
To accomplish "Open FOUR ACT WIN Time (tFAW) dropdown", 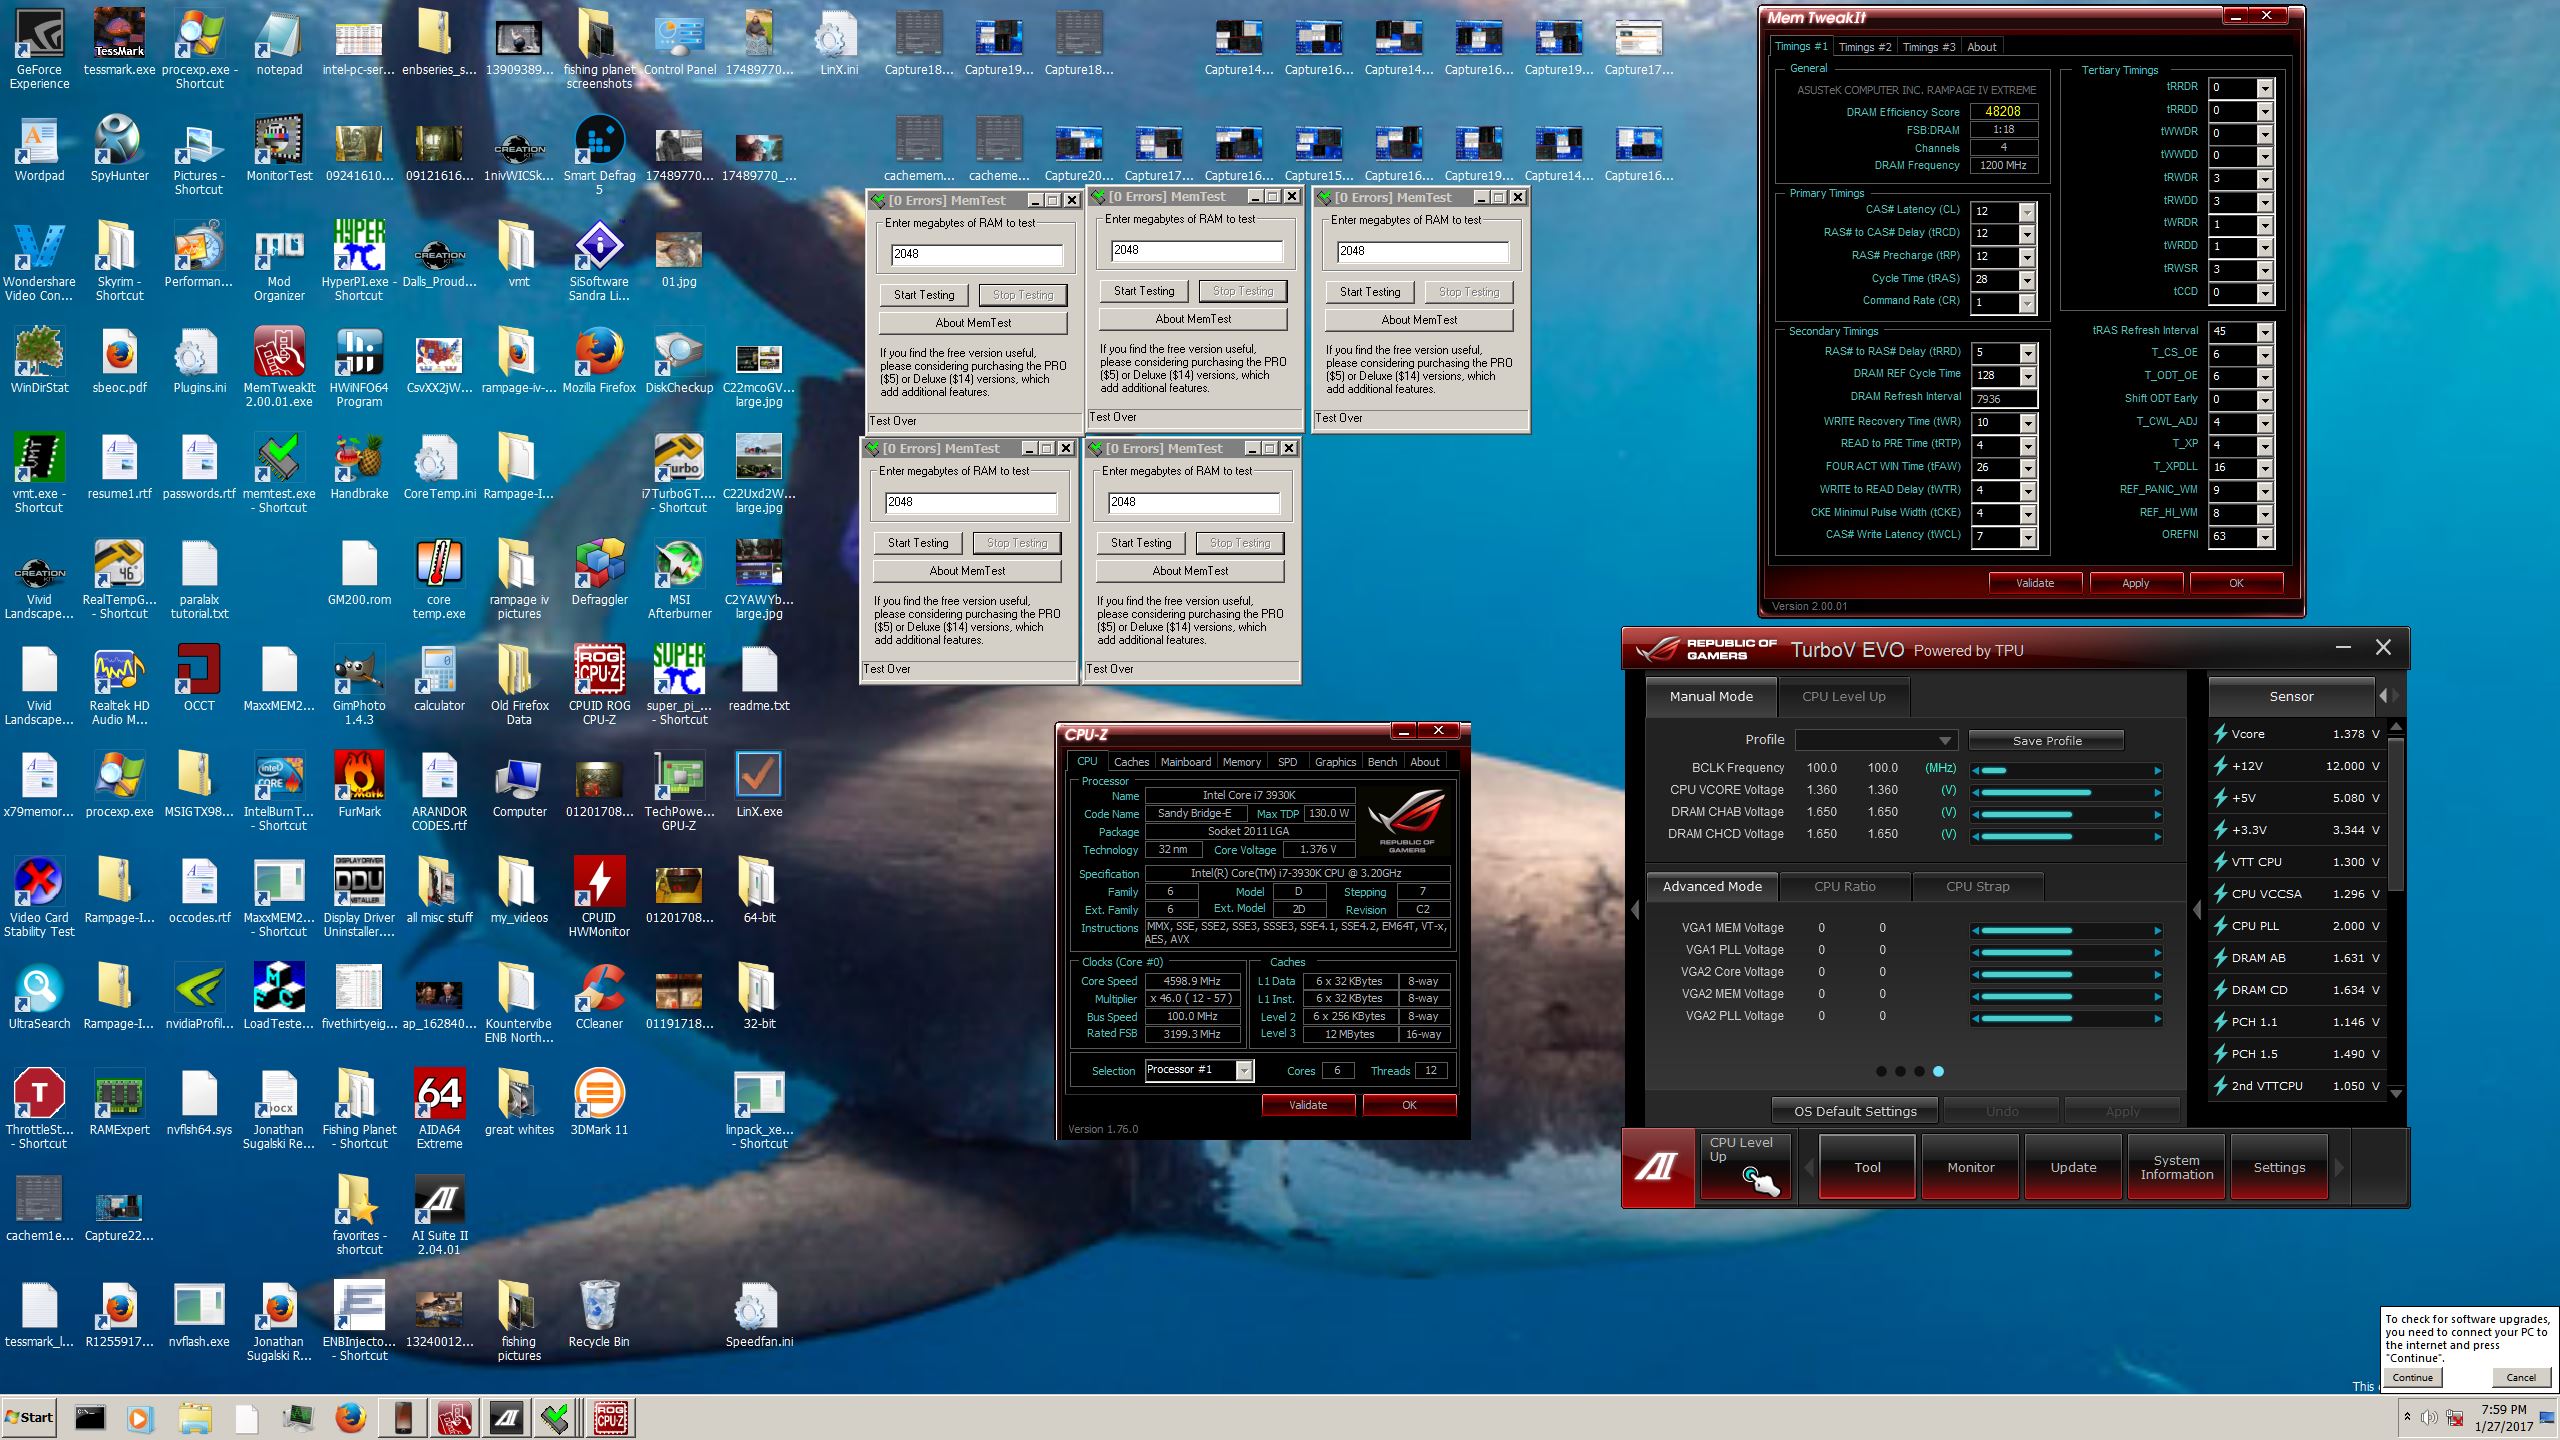I will (x=2027, y=468).
